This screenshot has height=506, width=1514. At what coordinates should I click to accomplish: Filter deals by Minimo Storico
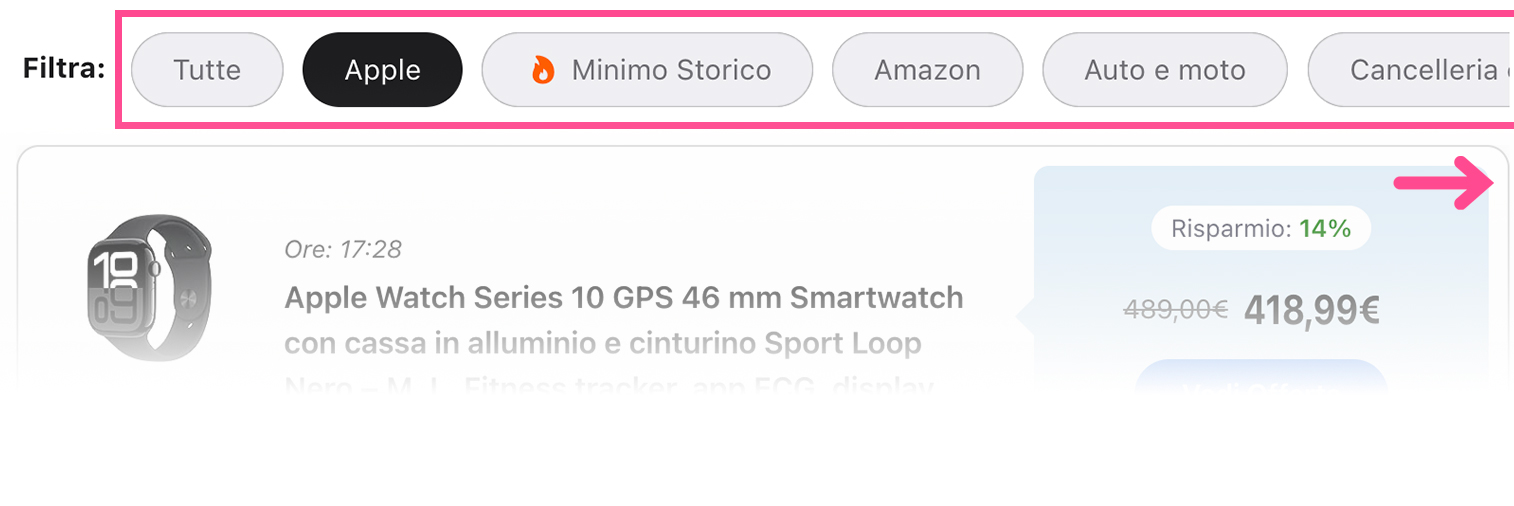click(x=647, y=70)
